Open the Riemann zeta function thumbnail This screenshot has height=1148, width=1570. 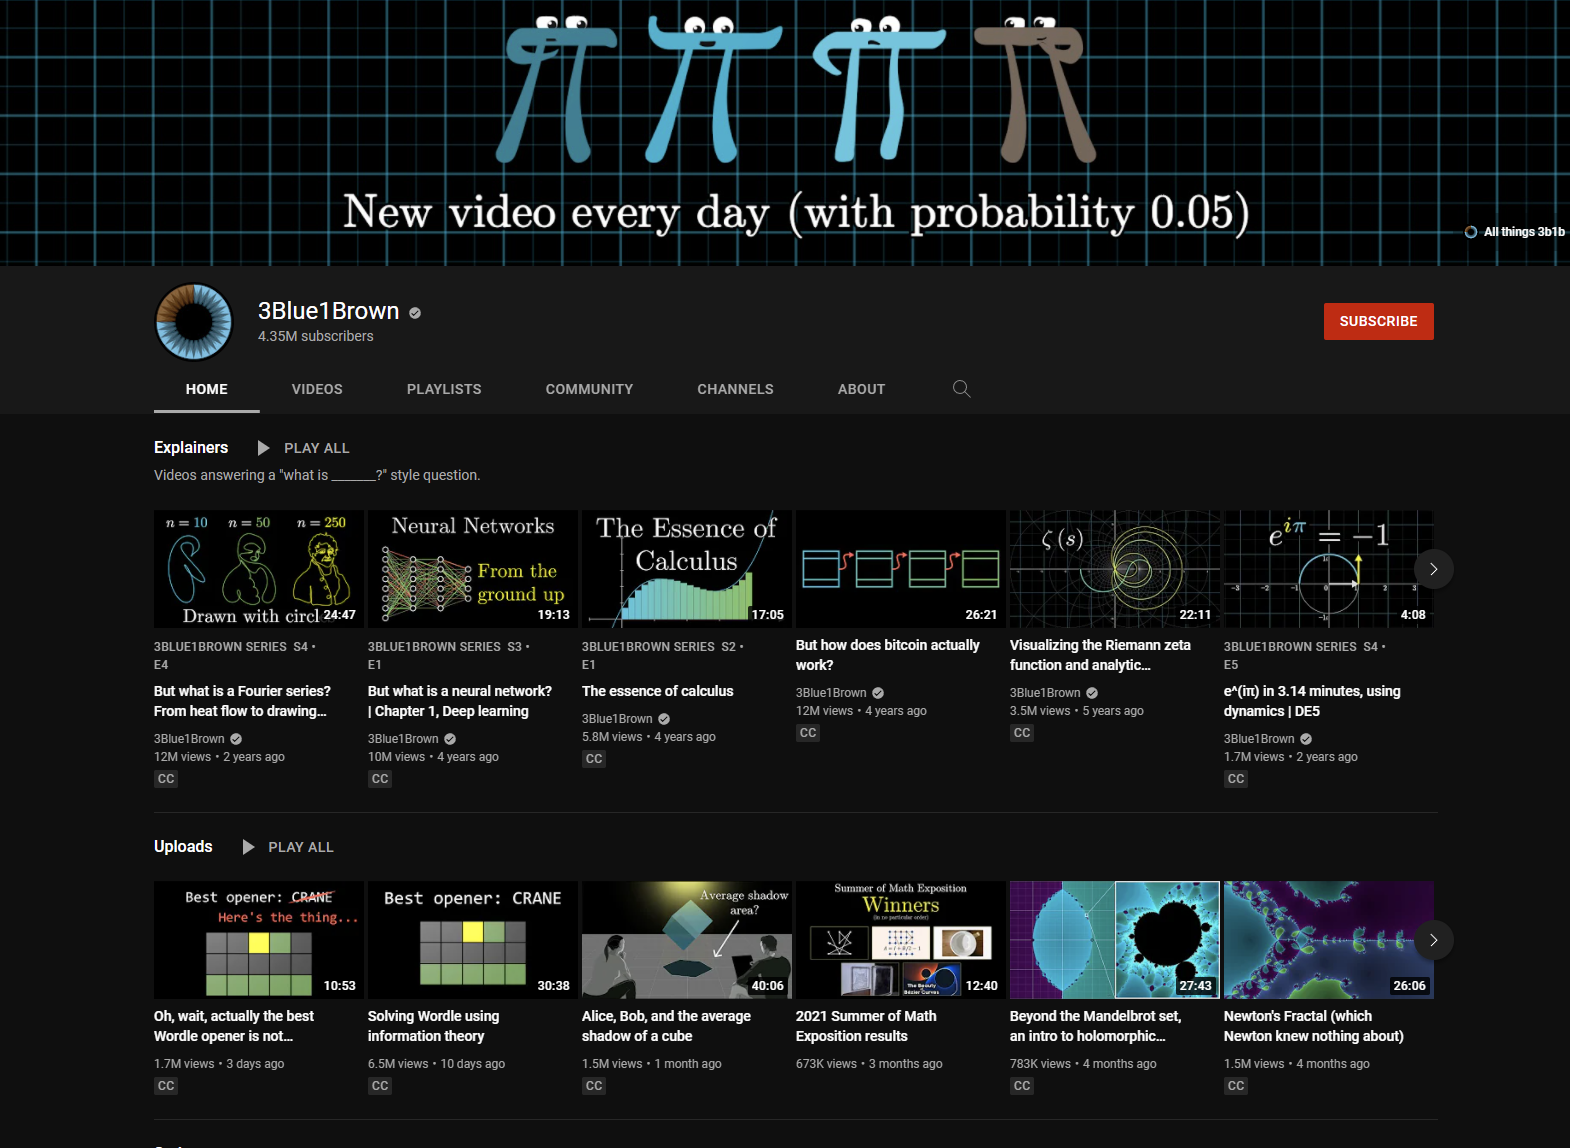[1115, 569]
